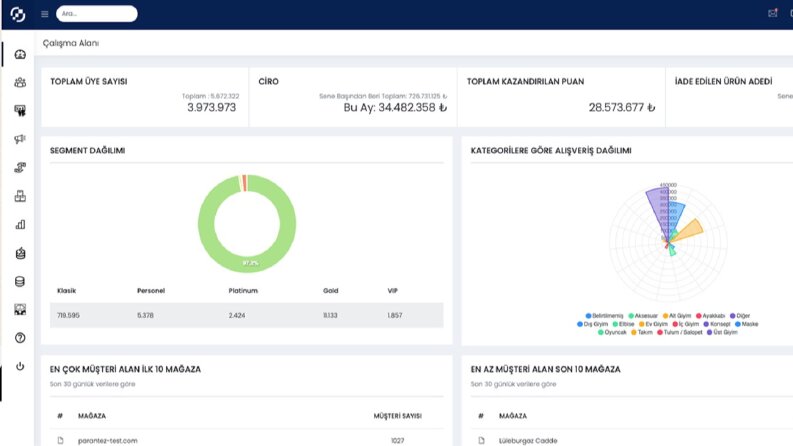793x446 pixels.
Task: Click the Platinum column header
Action: click(x=243, y=291)
